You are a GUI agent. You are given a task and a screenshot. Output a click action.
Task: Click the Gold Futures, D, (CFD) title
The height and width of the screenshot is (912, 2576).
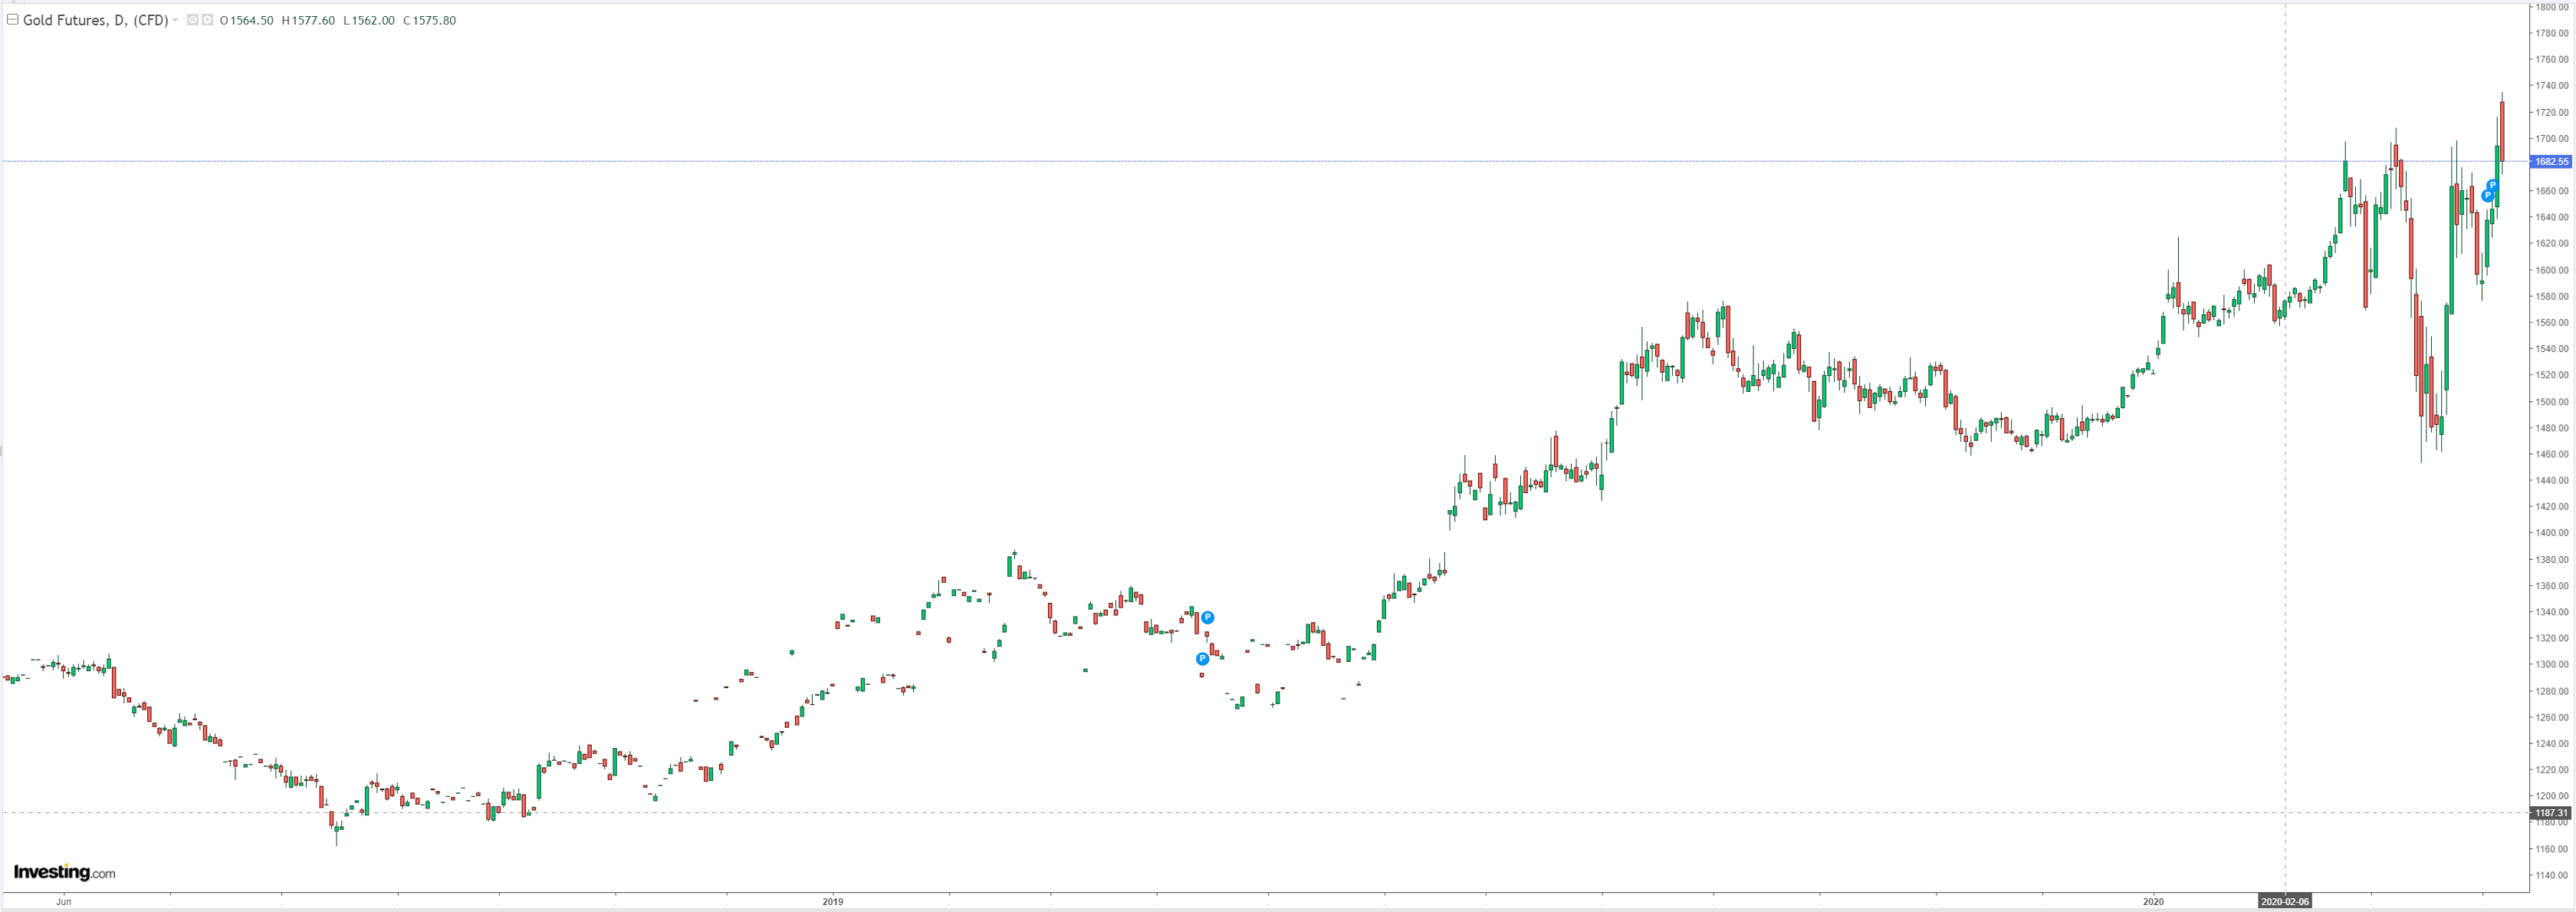(x=95, y=20)
